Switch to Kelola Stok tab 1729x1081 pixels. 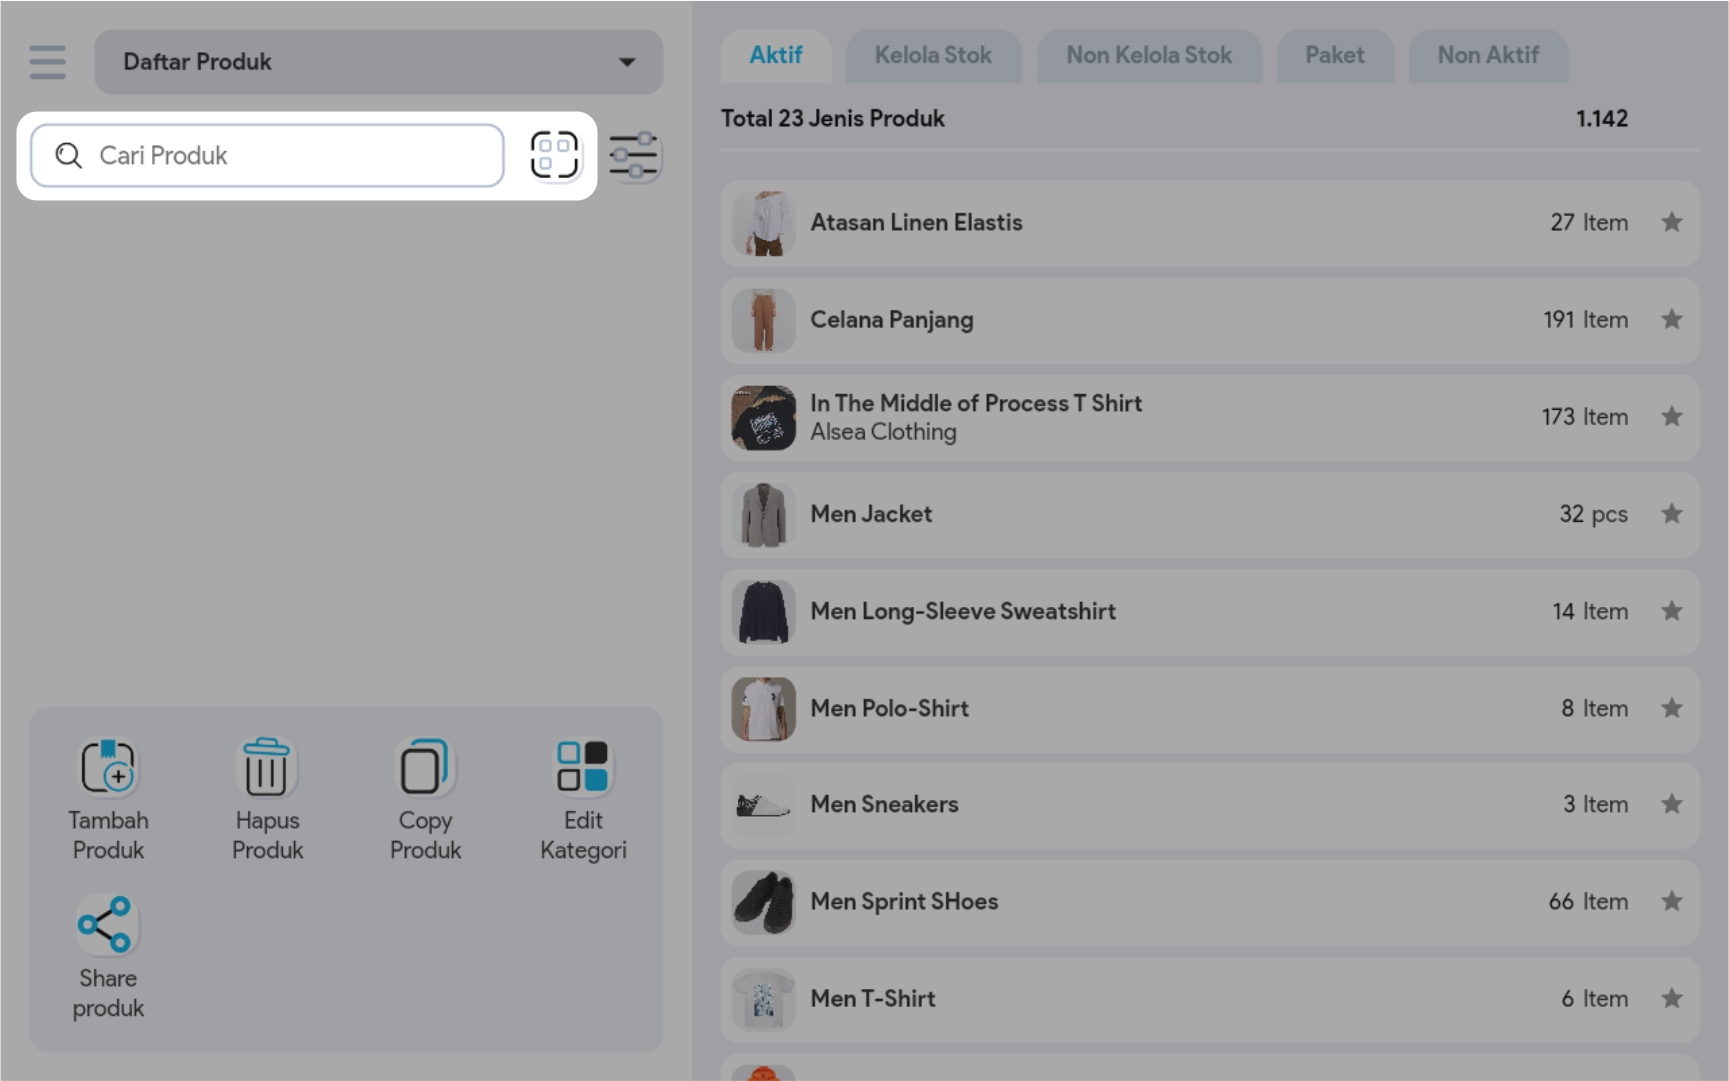pyautogui.click(x=933, y=56)
